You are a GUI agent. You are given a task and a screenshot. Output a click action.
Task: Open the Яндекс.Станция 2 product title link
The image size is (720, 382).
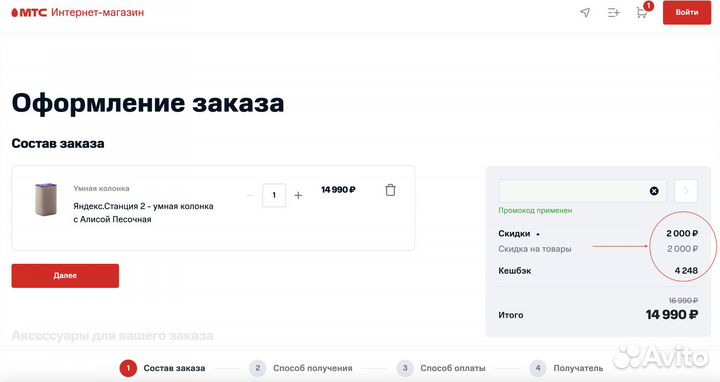(x=143, y=213)
